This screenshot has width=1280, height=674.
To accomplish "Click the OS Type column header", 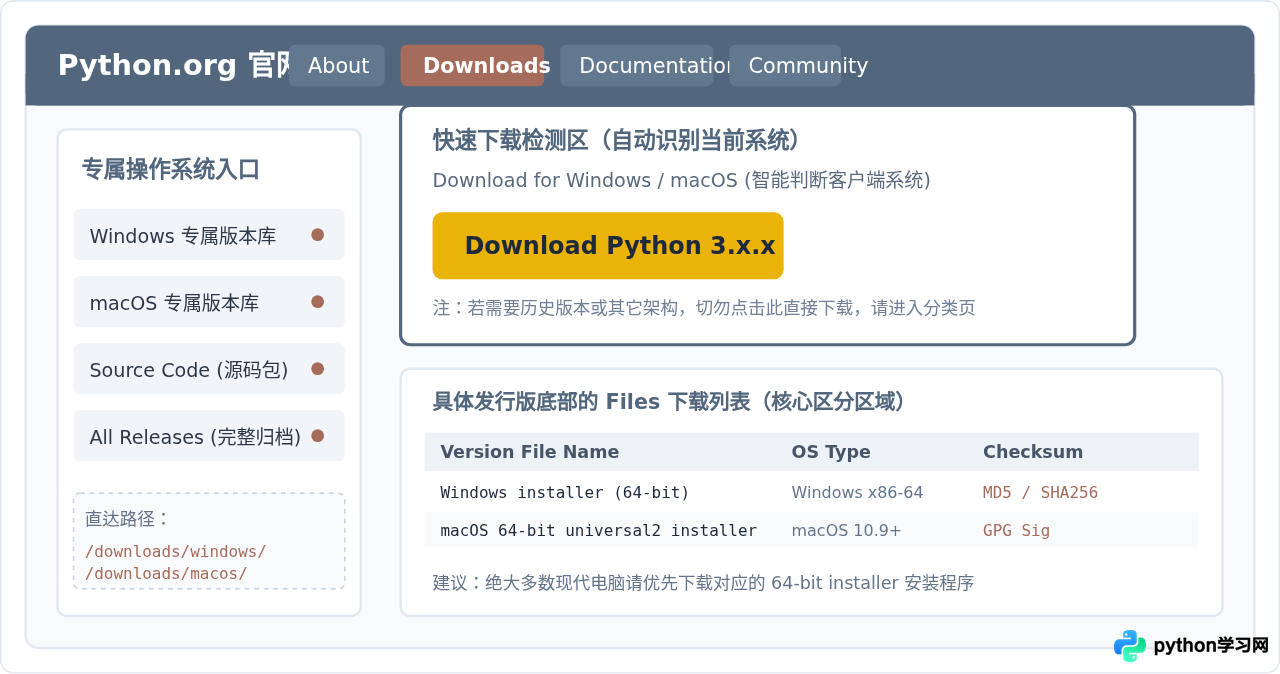I will coord(830,452).
